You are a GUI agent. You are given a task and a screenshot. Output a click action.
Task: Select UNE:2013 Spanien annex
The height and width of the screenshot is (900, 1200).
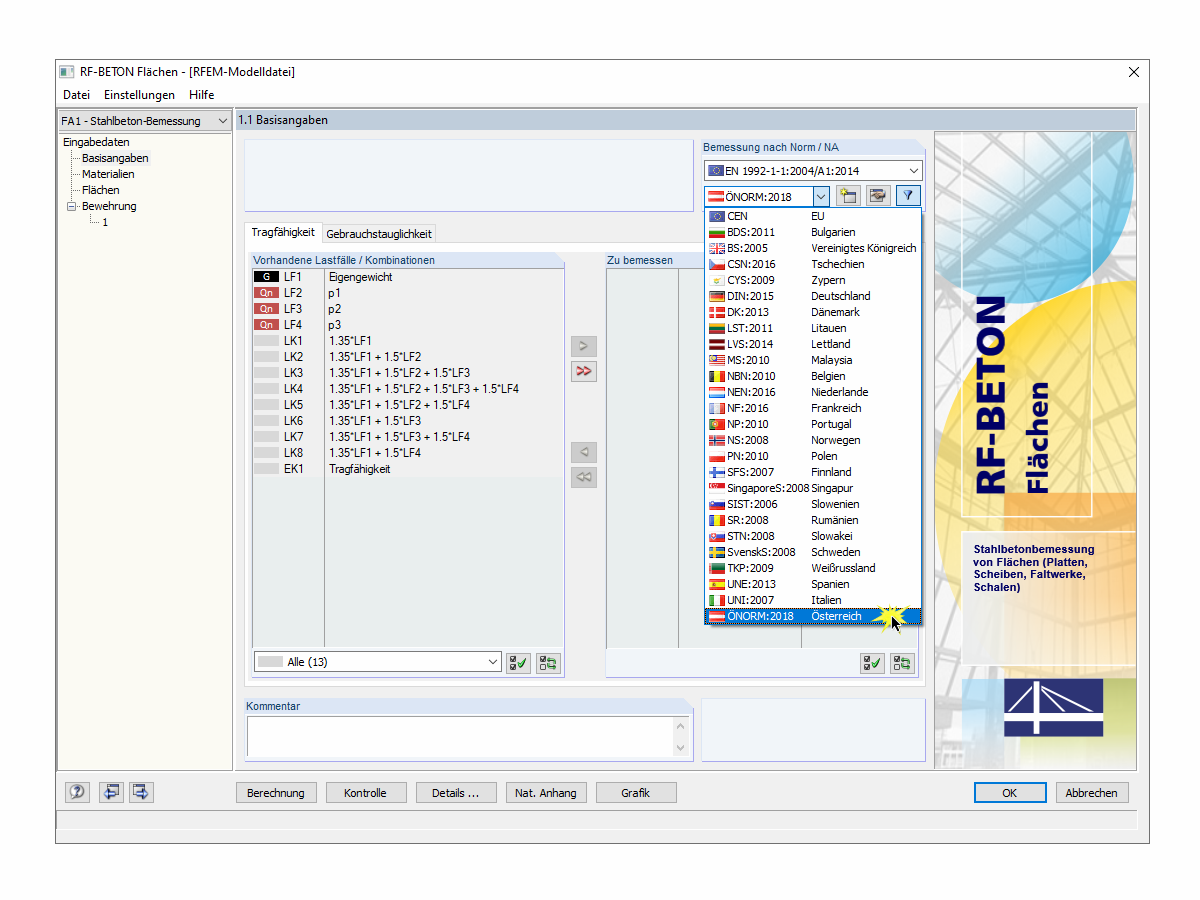[813, 584]
